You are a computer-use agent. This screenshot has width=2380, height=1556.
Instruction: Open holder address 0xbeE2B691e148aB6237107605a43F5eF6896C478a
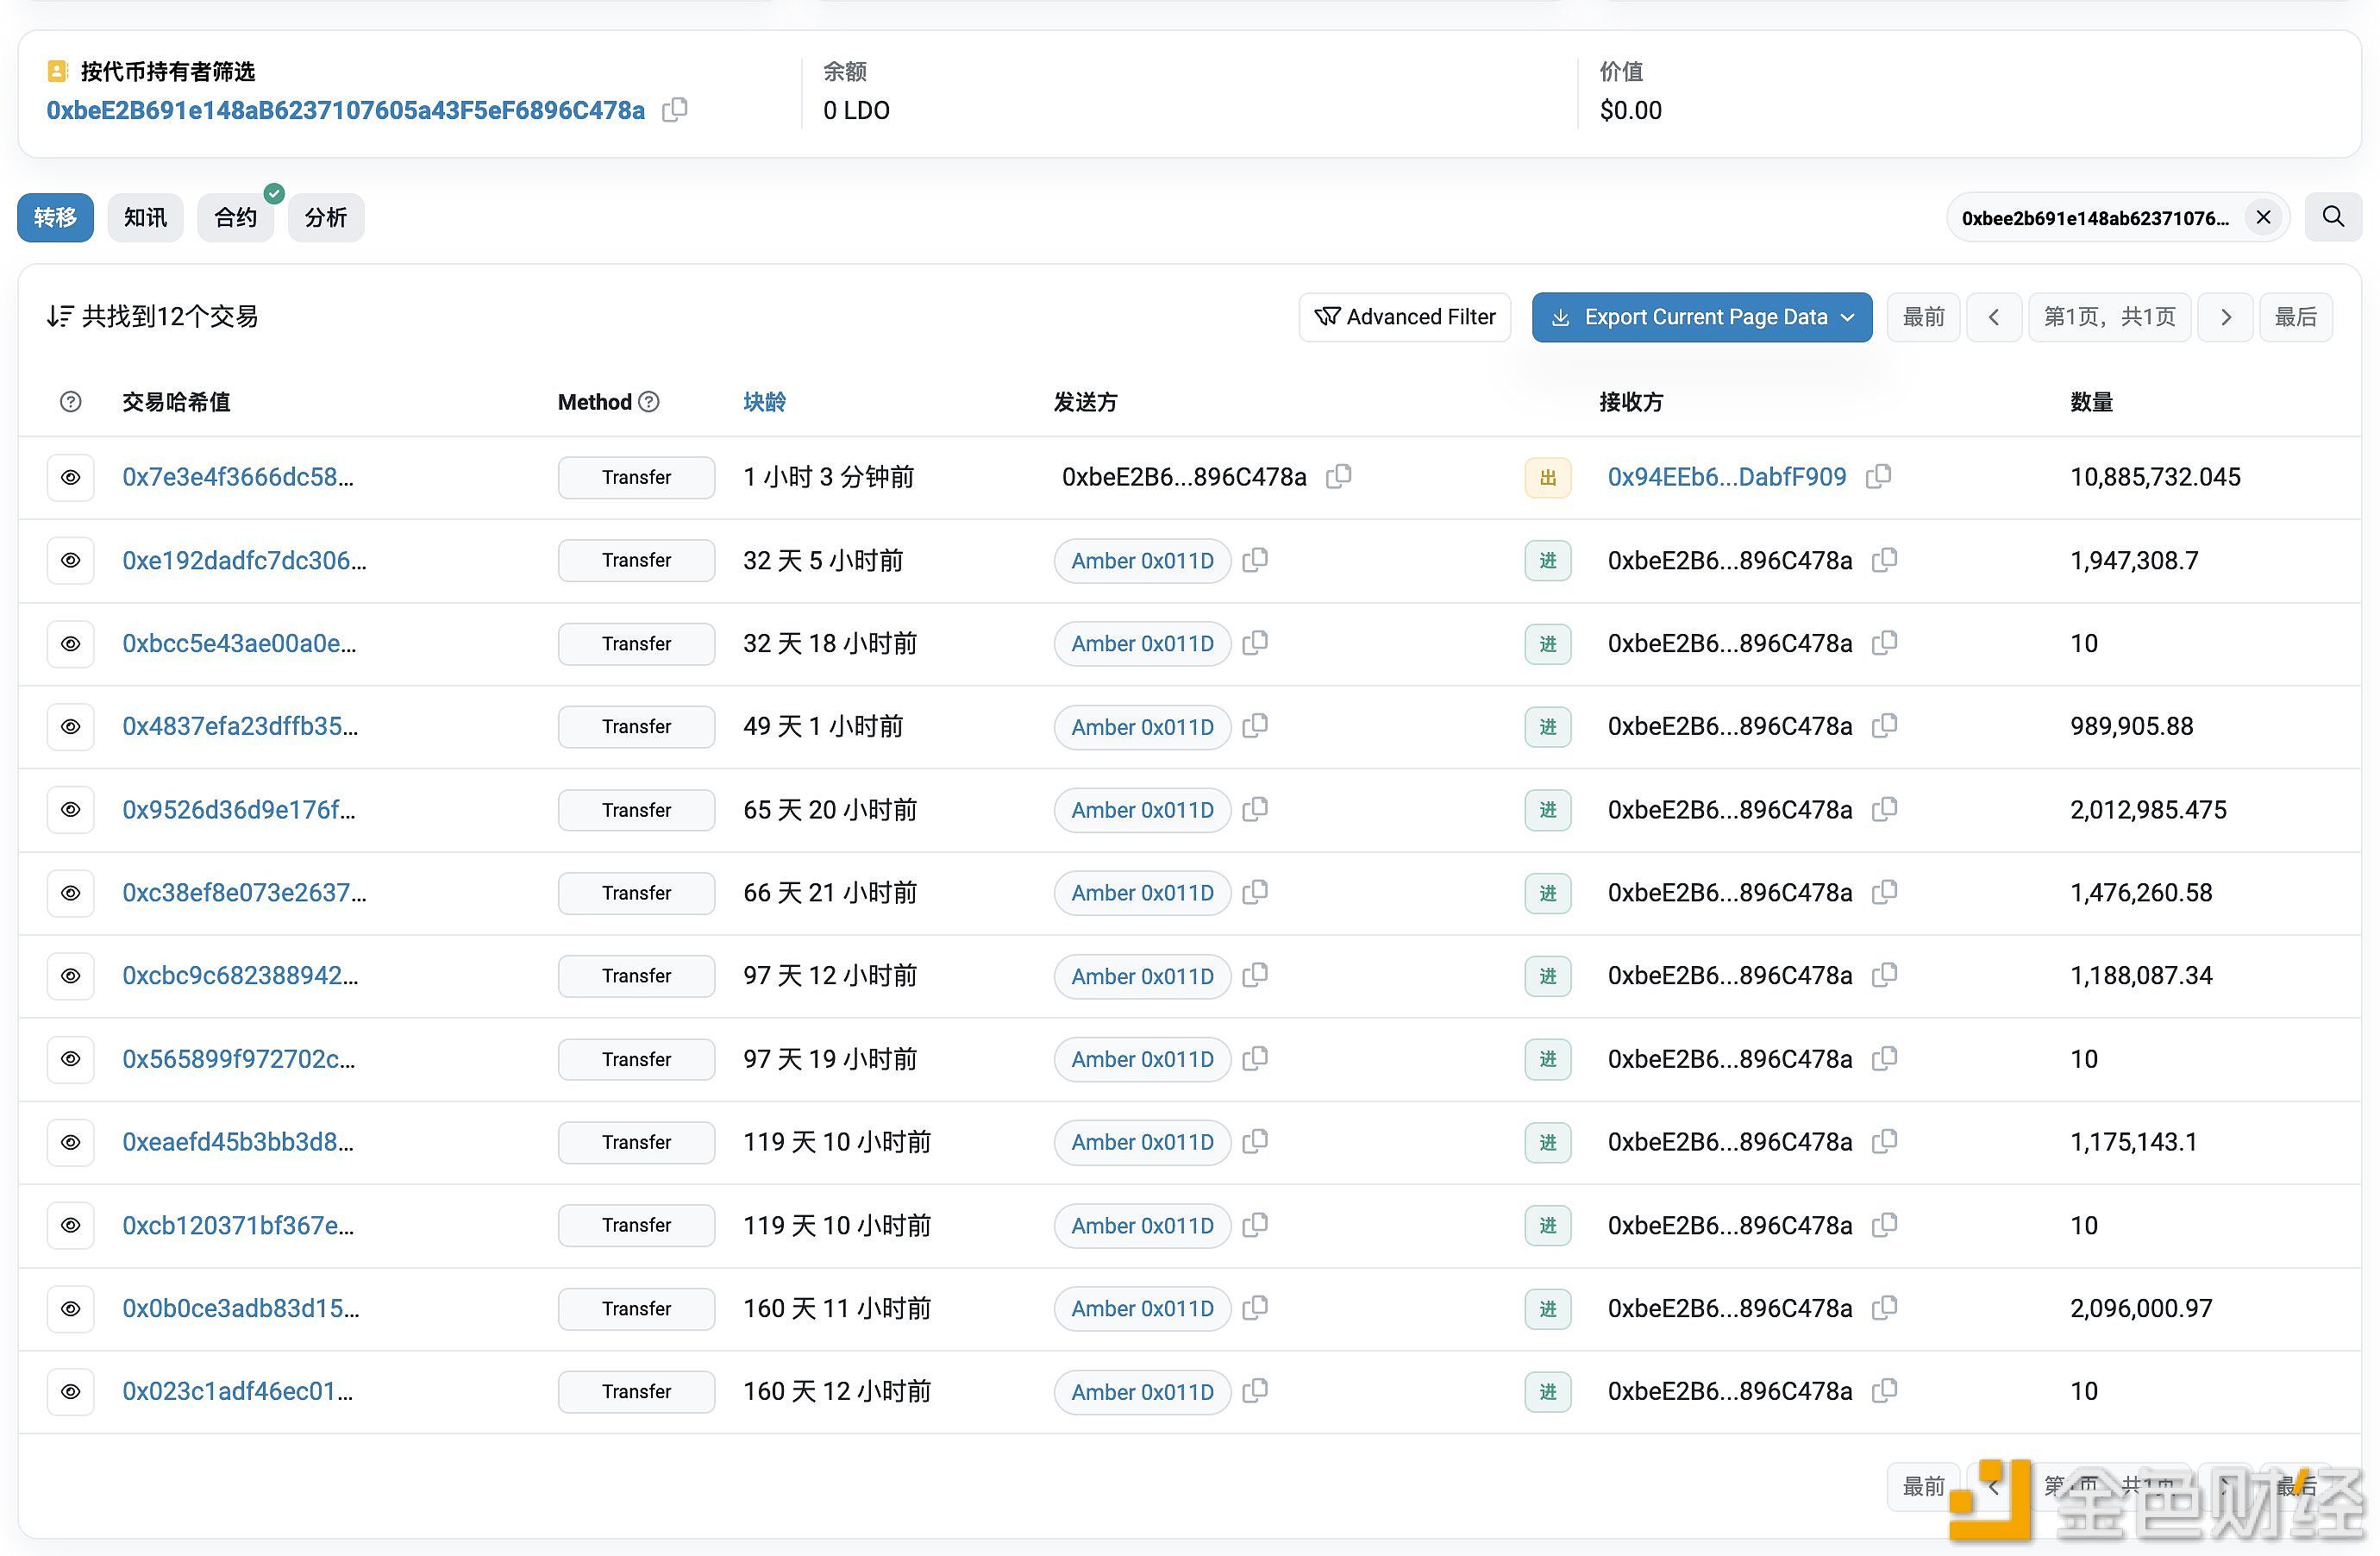(x=346, y=110)
